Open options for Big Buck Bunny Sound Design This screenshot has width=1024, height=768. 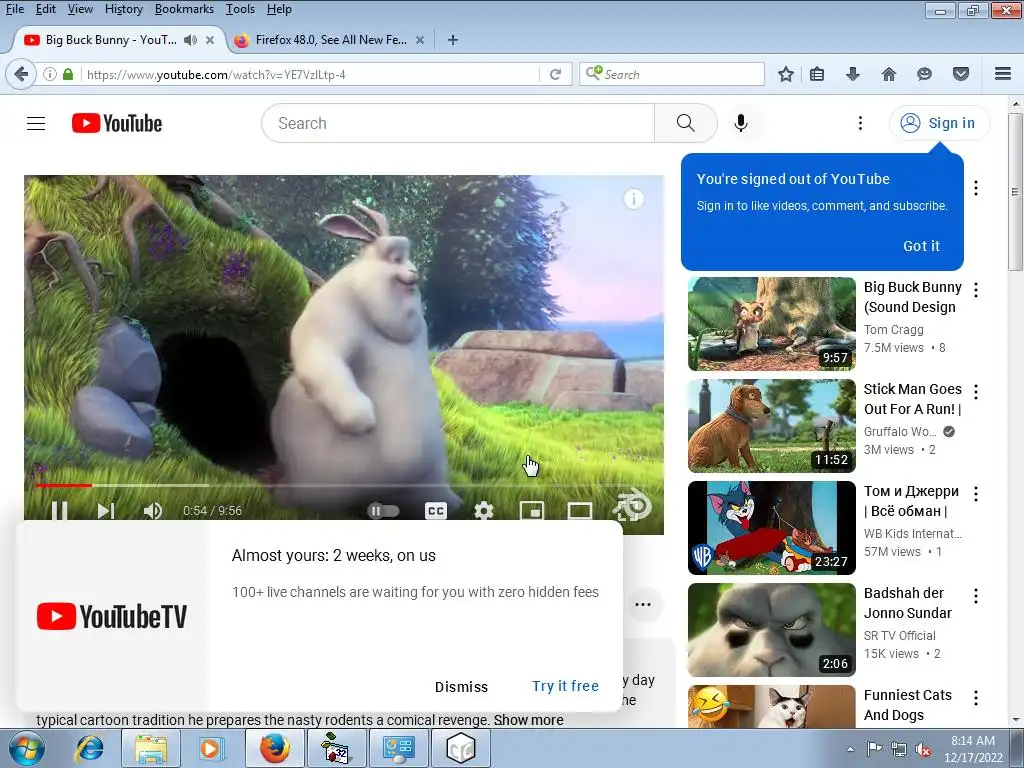click(976, 290)
